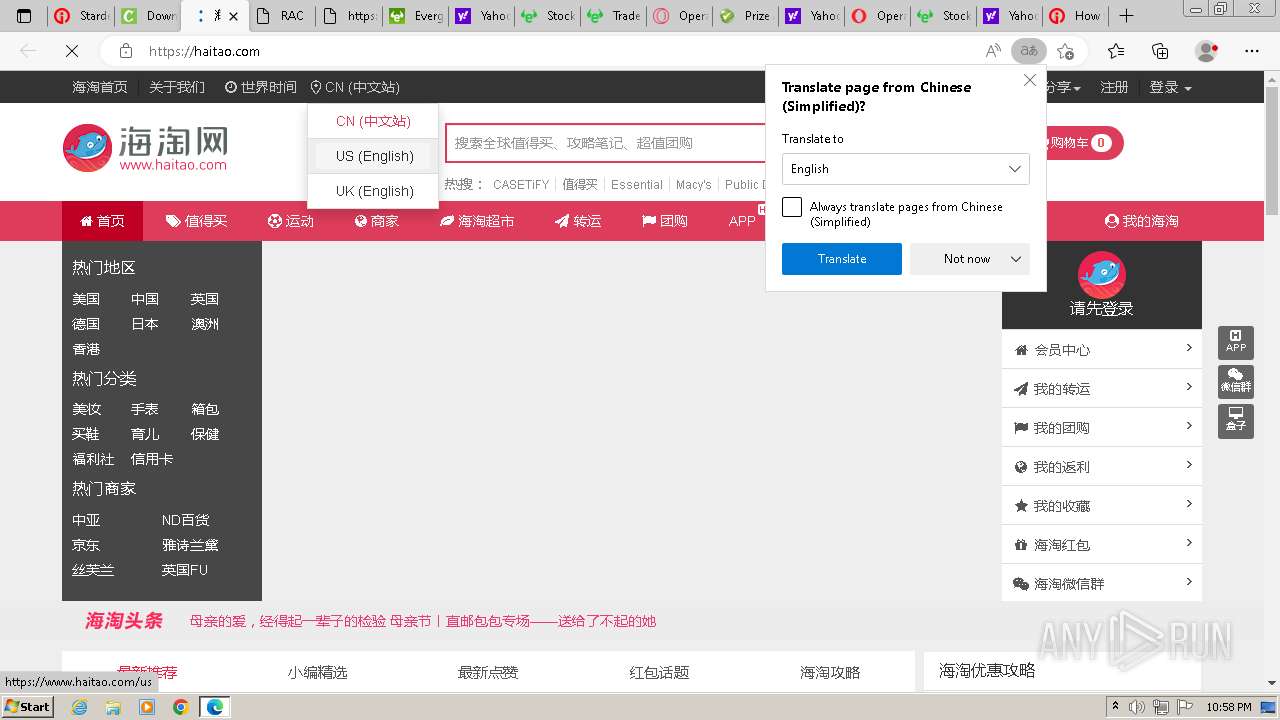
Task: Open the 值得买 nav tab
Action: coord(196,221)
